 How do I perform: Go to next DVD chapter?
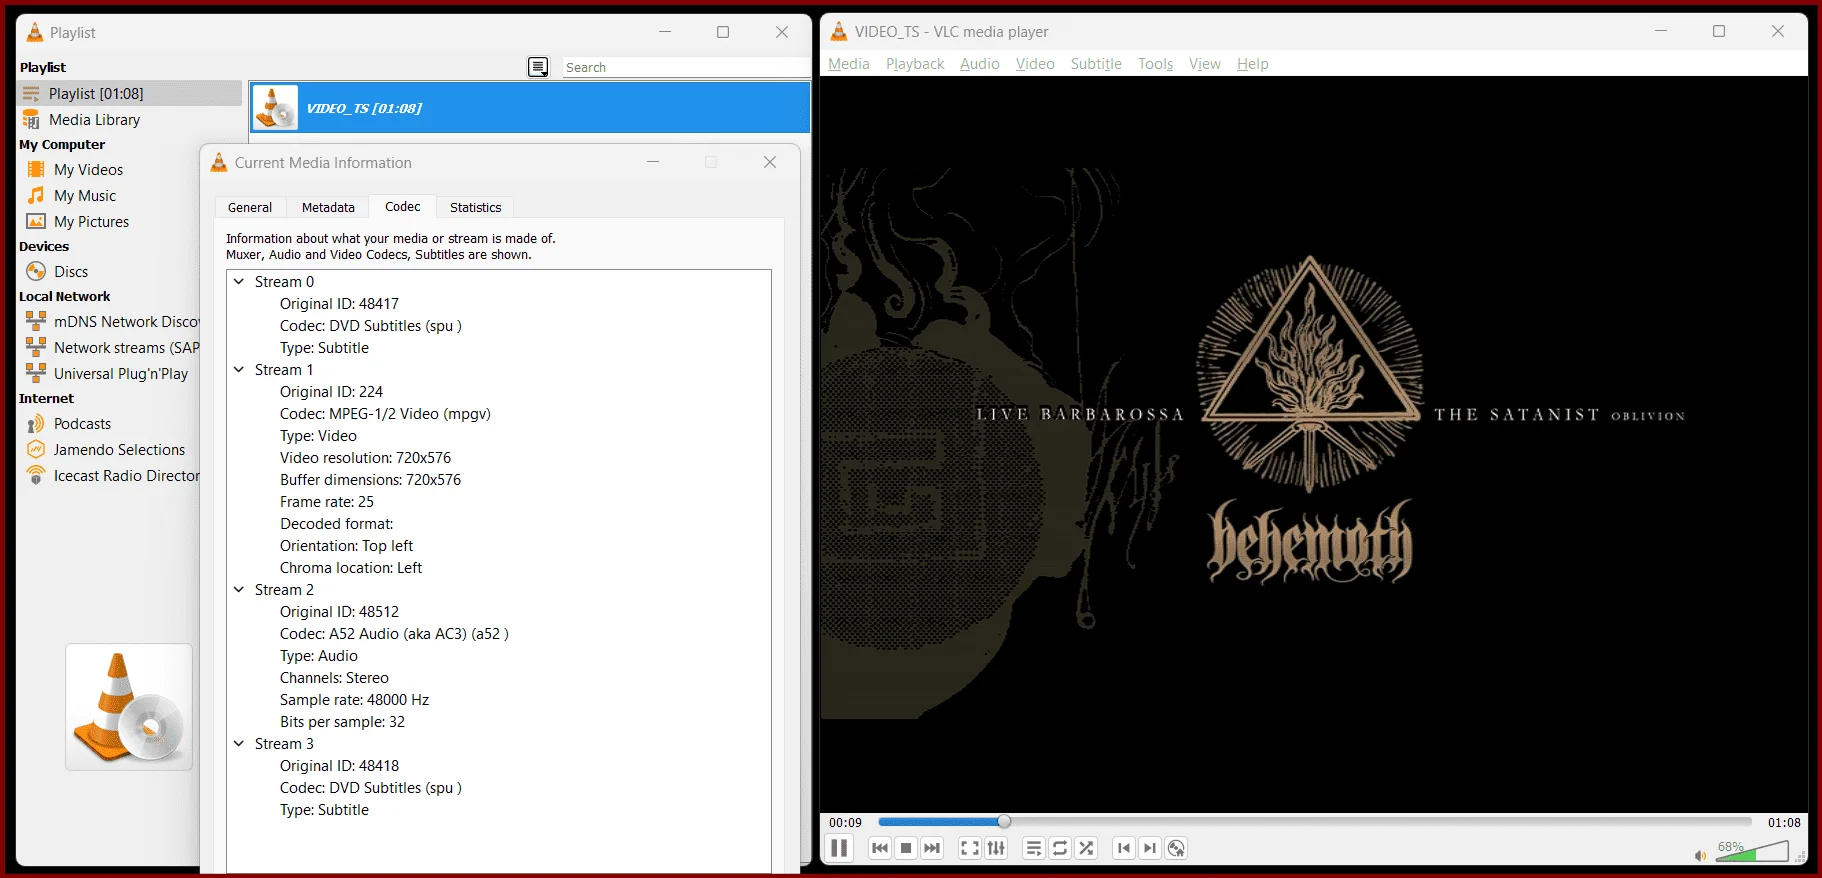pyautogui.click(x=1150, y=848)
